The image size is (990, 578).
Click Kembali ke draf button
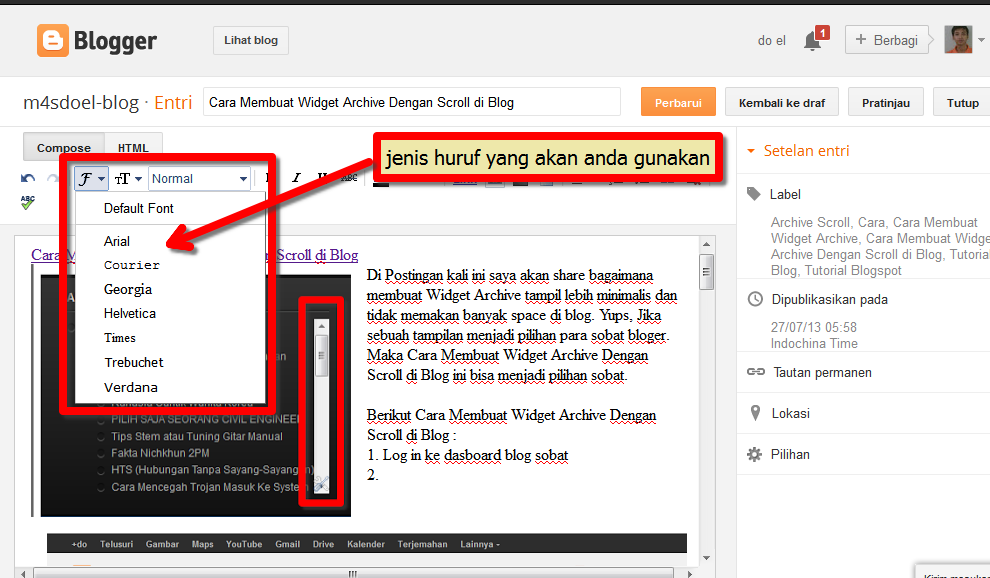click(x=782, y=102)
